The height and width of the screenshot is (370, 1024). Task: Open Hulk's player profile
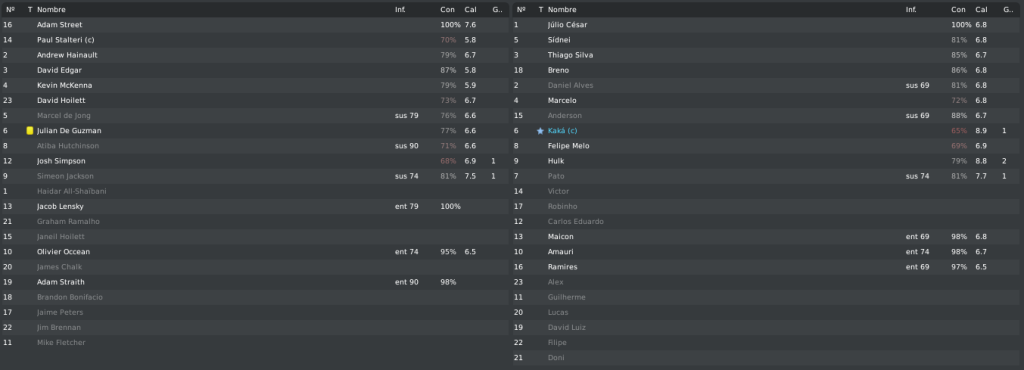click(556, 161)
